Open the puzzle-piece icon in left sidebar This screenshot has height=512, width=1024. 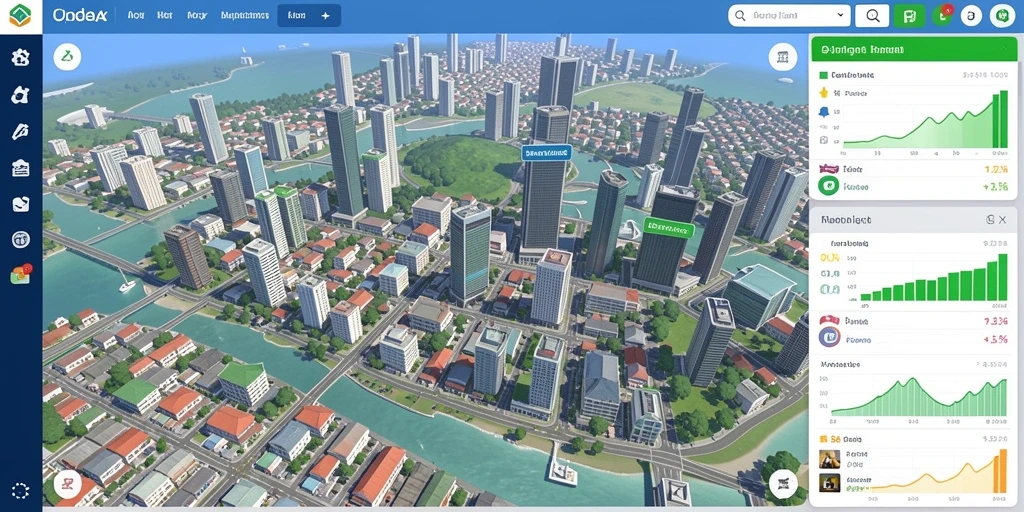[20, 95]
